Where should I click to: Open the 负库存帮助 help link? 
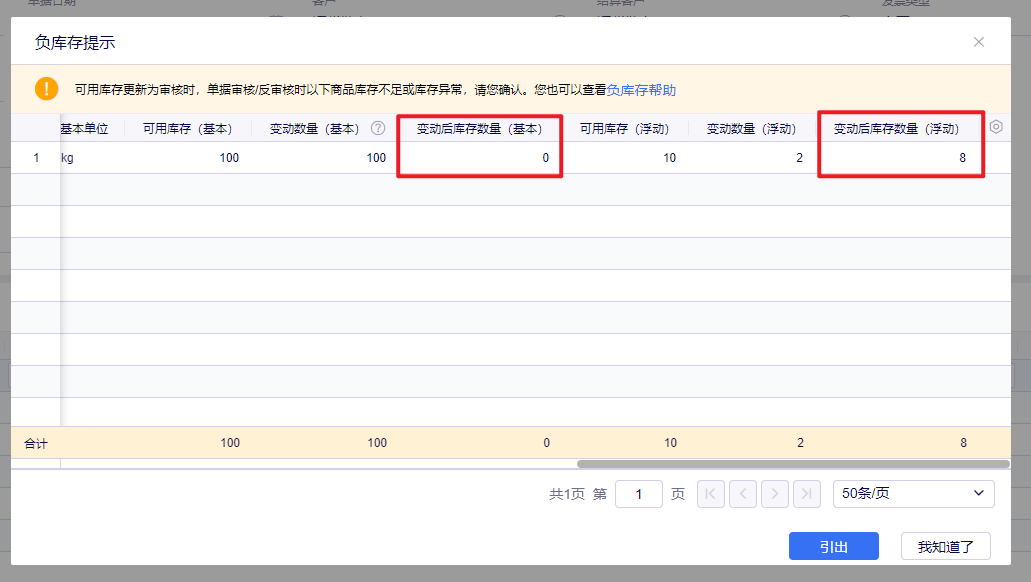point(641,90)
